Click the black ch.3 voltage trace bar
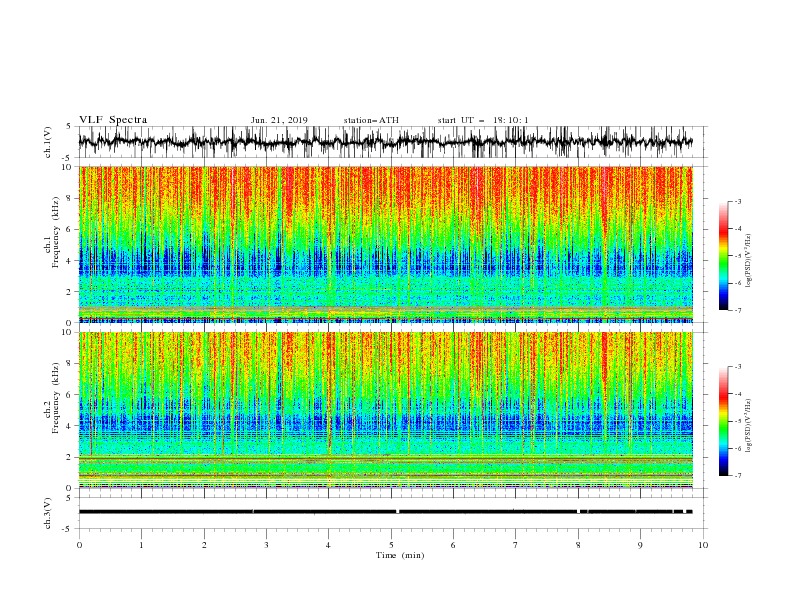 point(385,512)
